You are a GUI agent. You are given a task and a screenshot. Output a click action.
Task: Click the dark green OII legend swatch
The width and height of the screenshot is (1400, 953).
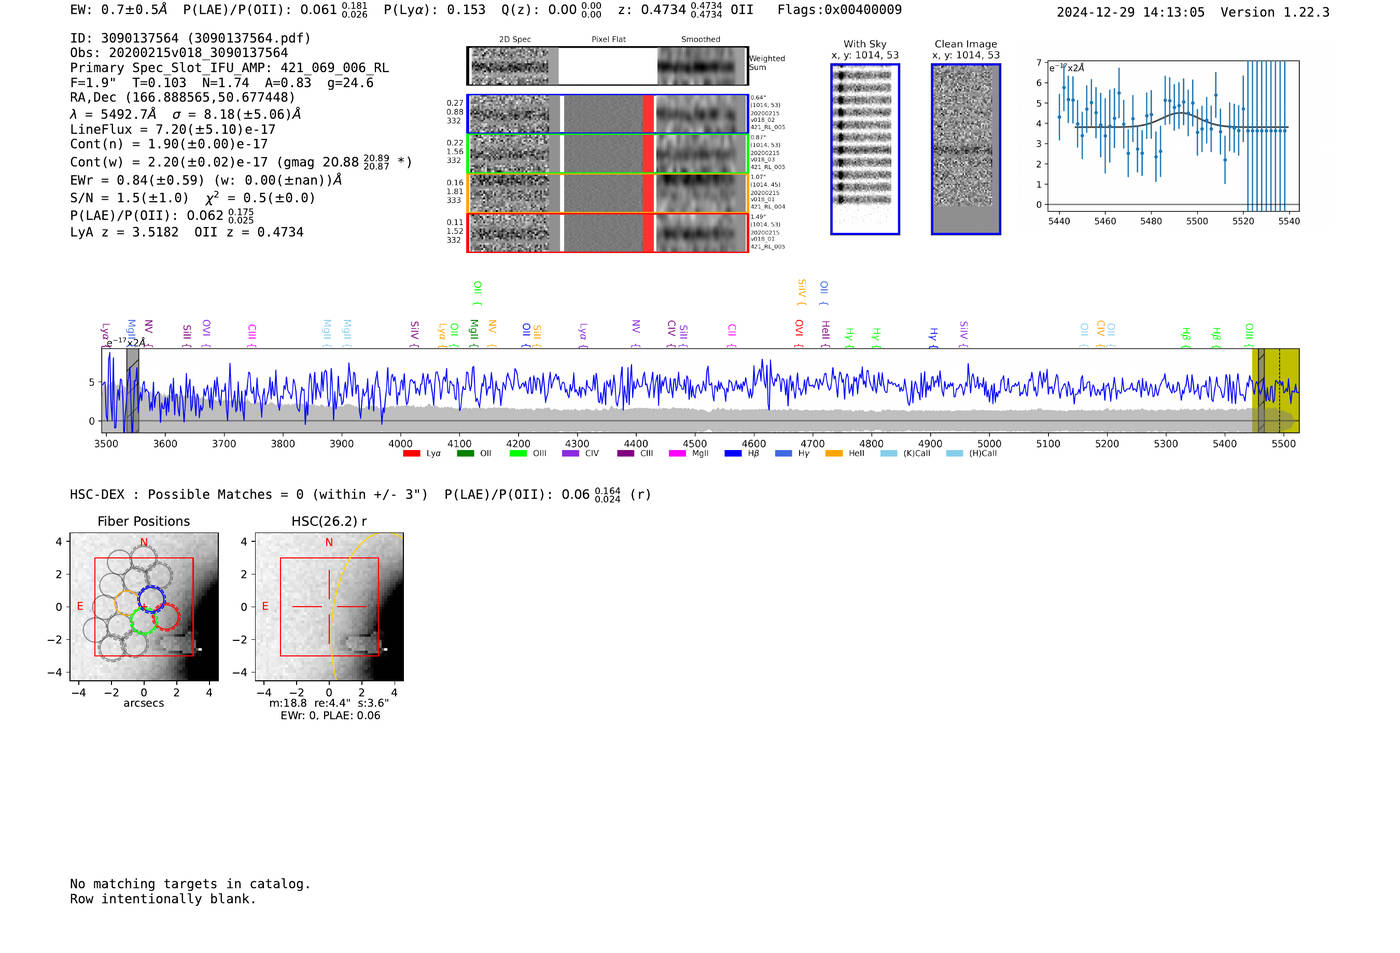pos(465,454)
